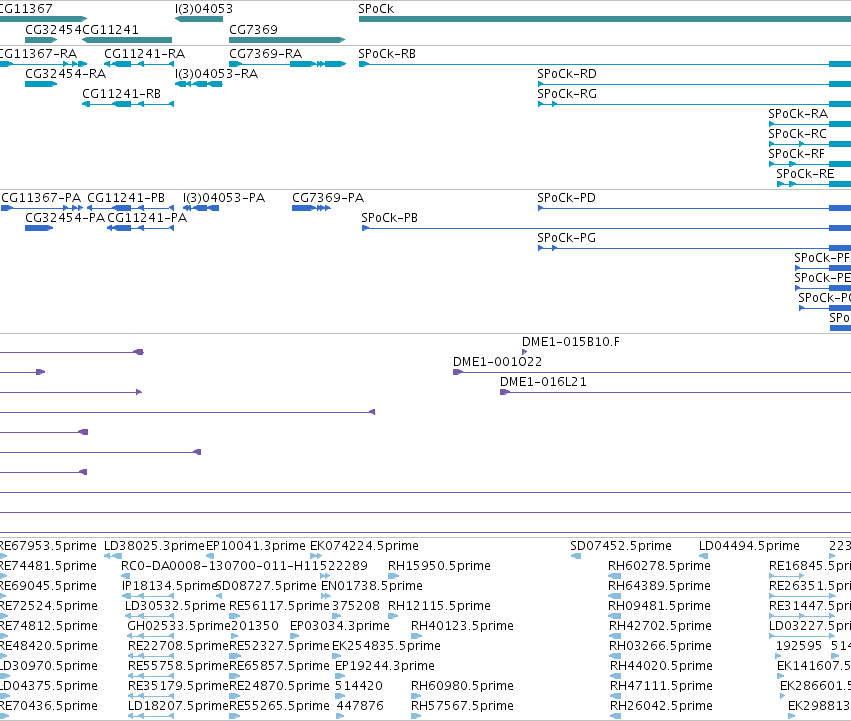Click the CG11367 gene label
851x721 pixels.
click(x=26, y=9)
